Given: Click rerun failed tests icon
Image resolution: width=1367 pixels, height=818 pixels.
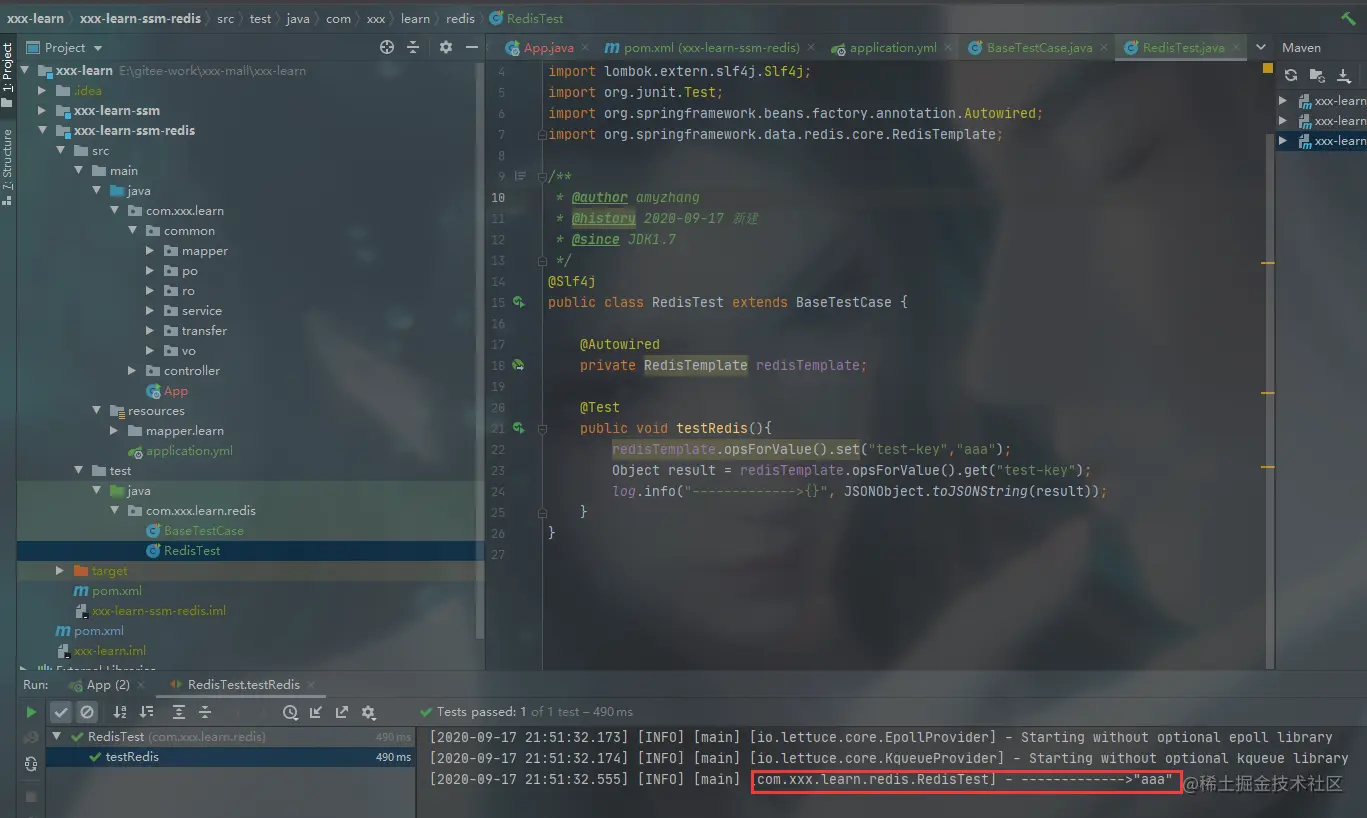Looking at the screenshot, I should (x=31, y=738).
